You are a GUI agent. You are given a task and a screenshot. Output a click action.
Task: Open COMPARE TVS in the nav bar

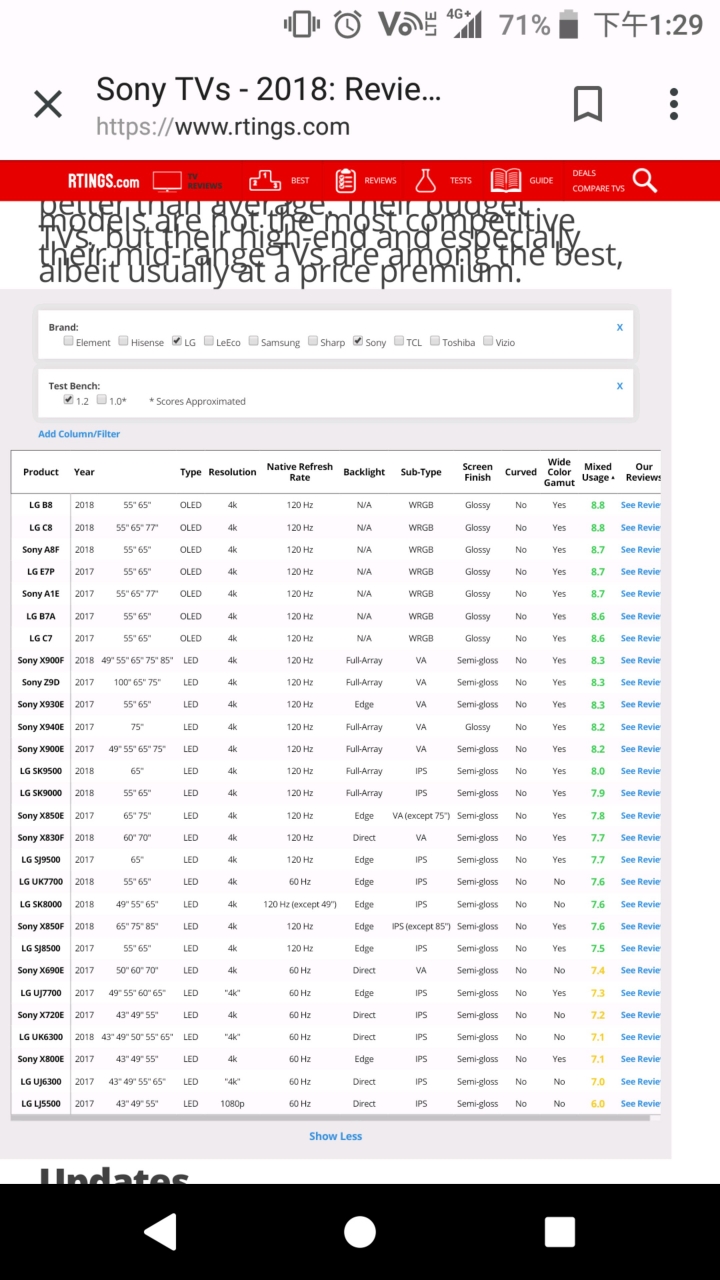pyautogui.click(x=598, y=188)
